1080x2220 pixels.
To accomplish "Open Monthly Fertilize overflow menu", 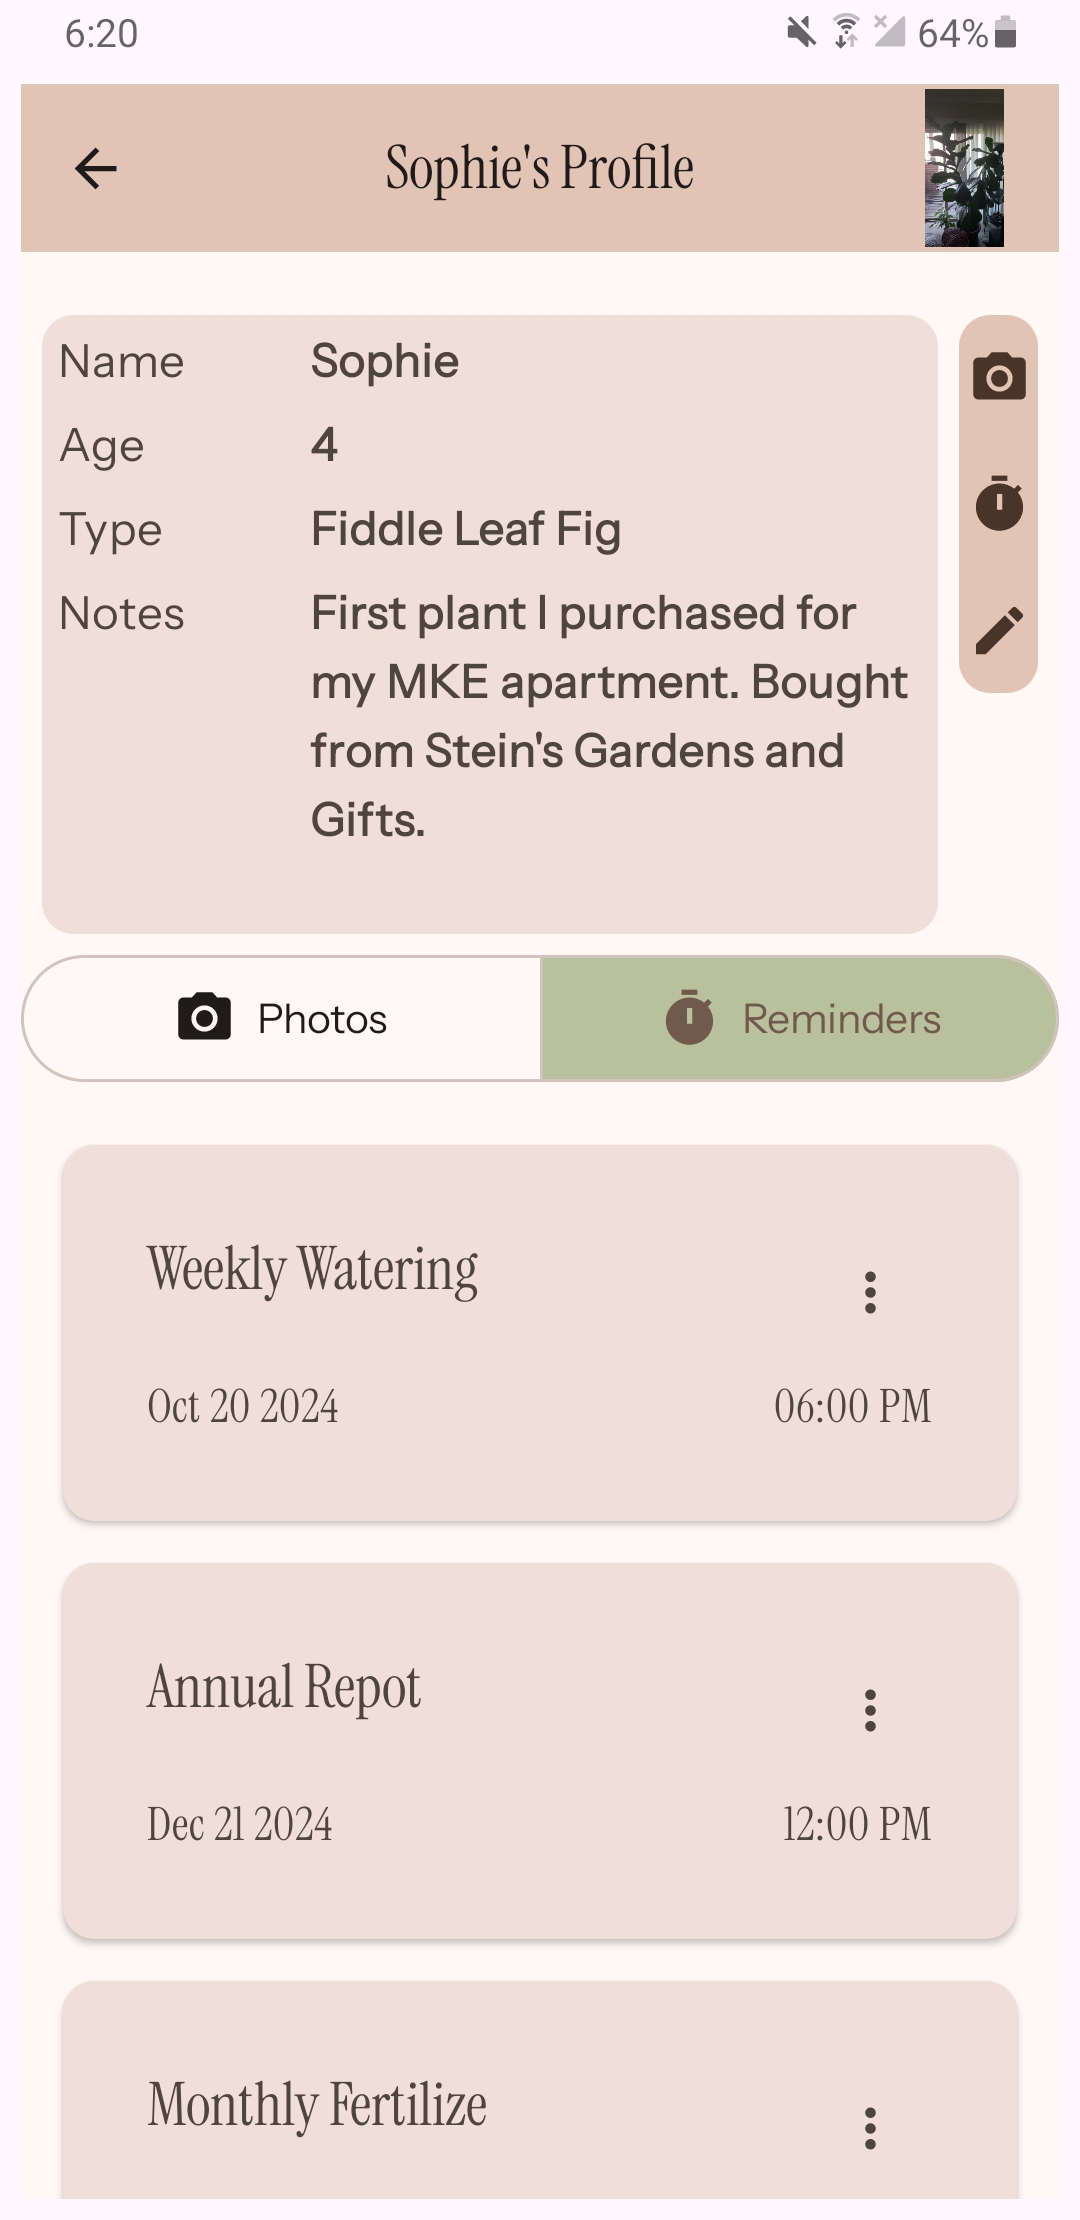I will click(870, 2128).
